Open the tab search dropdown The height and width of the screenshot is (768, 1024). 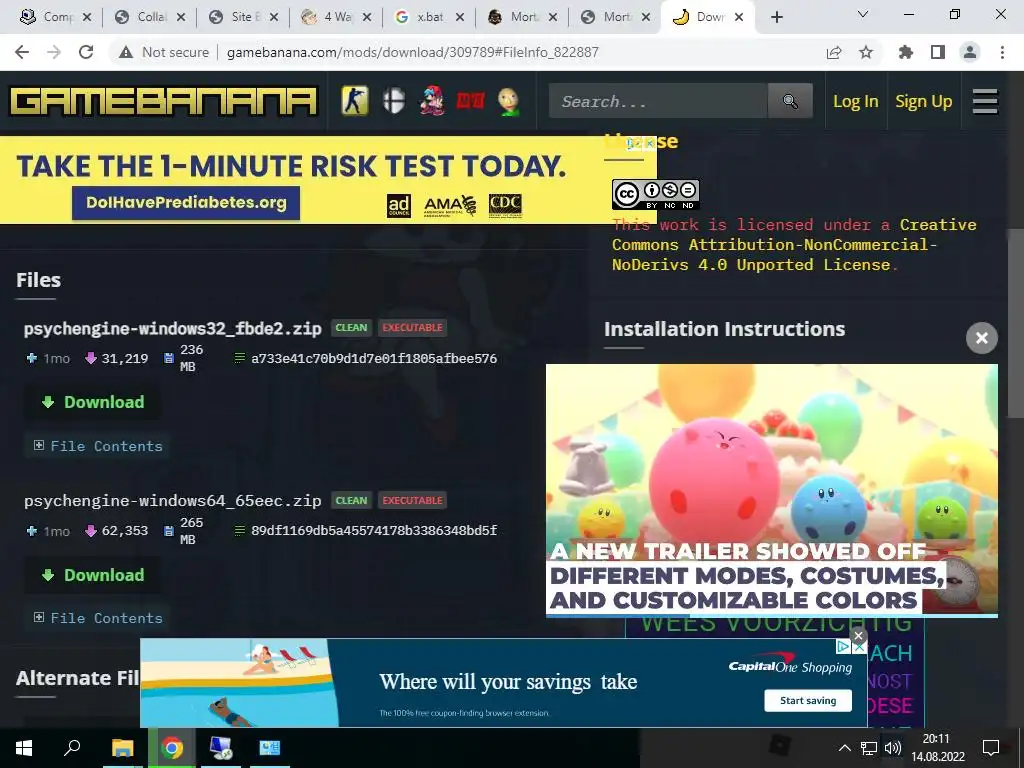863,14
